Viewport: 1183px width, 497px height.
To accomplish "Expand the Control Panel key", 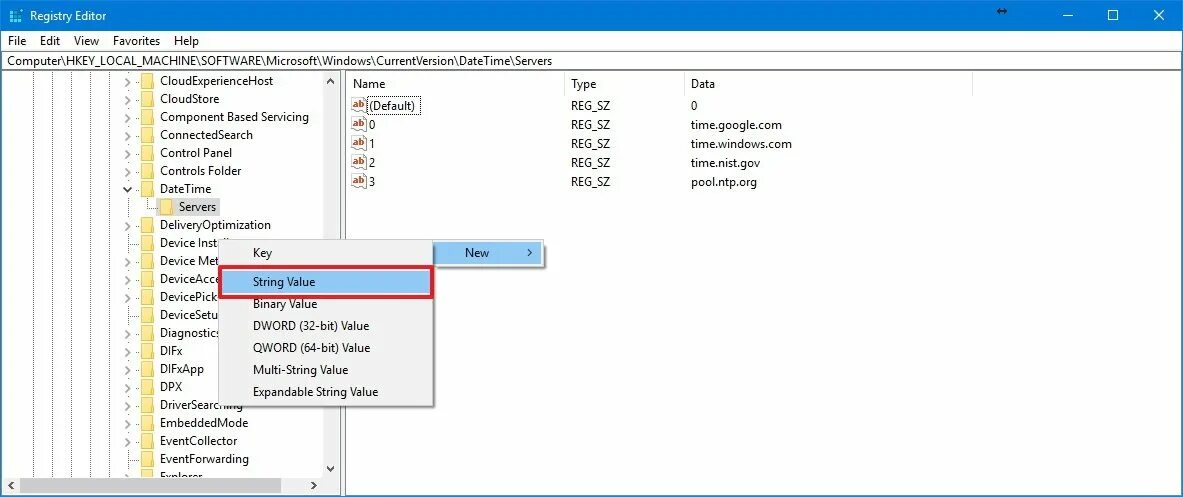I will (128, 152).
